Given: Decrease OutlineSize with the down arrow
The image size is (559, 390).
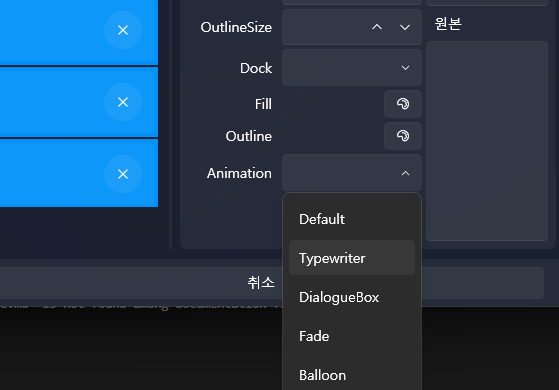Looking at the screenshot, I should click(x=405, y=27).
